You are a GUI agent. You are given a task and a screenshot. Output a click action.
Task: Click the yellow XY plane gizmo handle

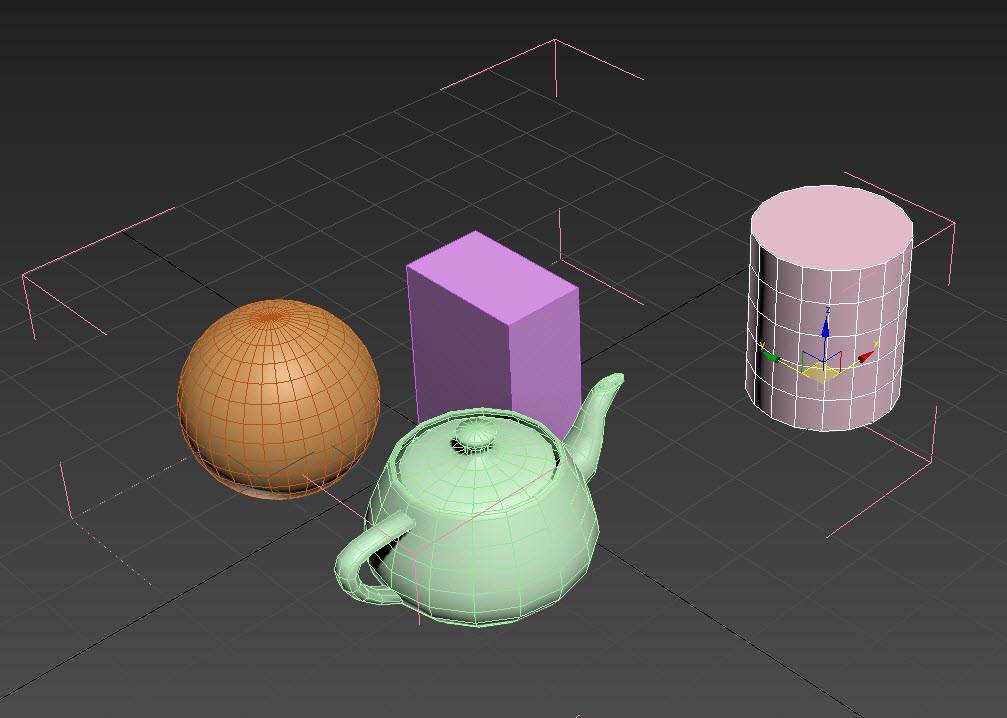tap(823, 374)
